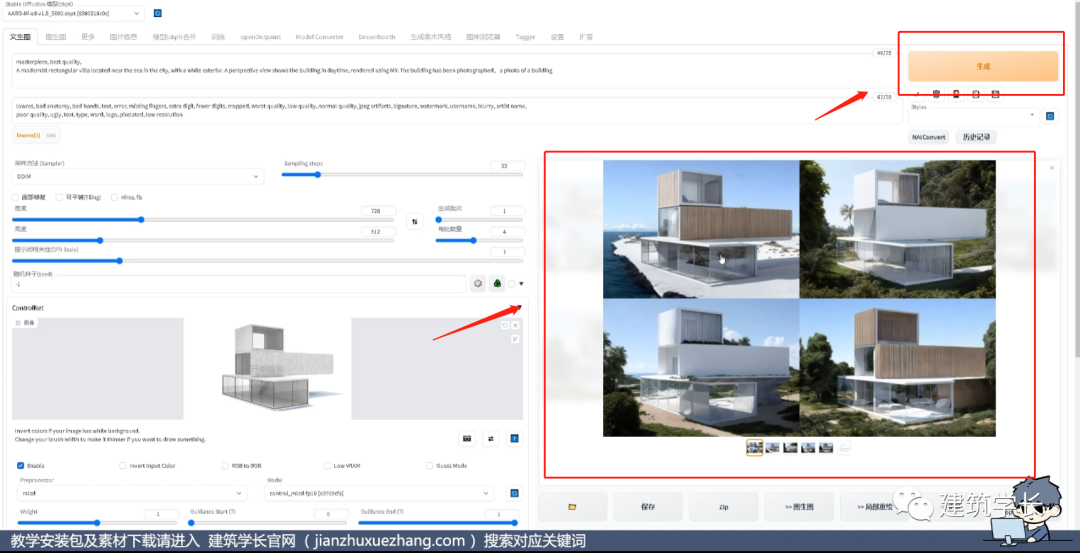Enable the Hires. fix checkbox
Viewport: 1080px width, 553px height.
click(x=114, y=197)
